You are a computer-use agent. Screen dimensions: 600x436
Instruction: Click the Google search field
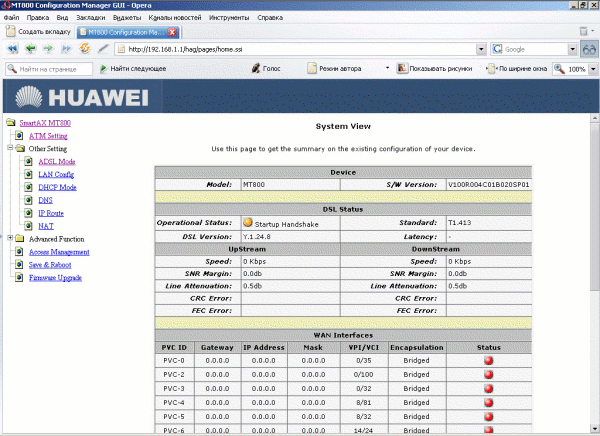click(x=529, y=49)
